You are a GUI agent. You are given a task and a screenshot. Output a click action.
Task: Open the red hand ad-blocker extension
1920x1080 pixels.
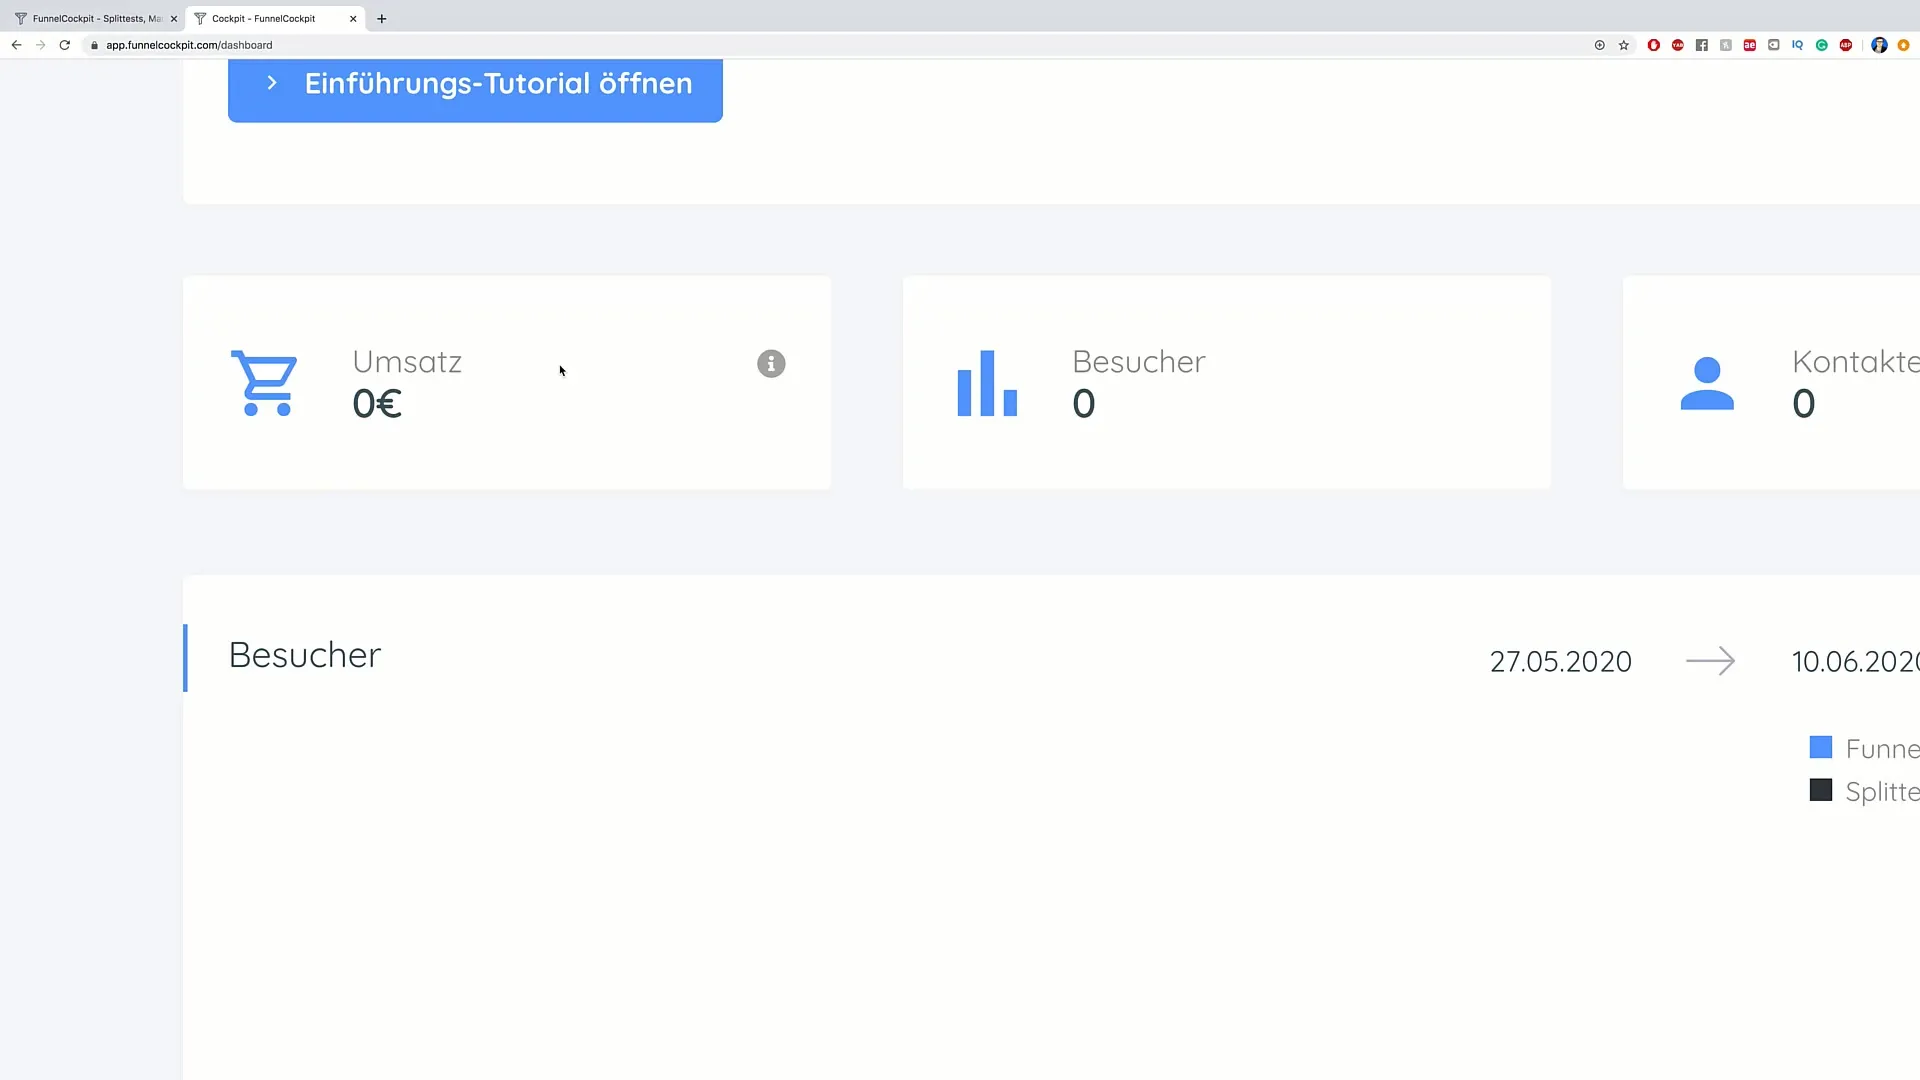1654,45
